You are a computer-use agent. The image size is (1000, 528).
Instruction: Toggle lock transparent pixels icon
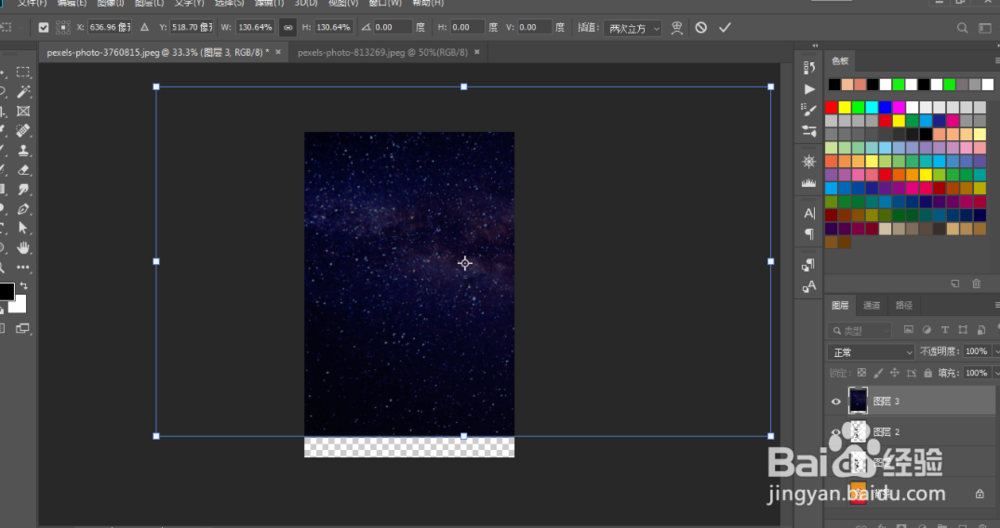[x=862, y=373]
